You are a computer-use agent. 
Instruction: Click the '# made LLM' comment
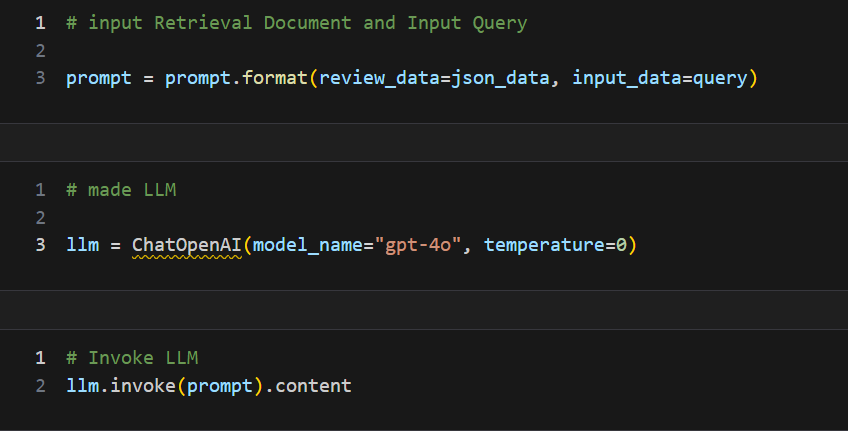tap(121, 189)
